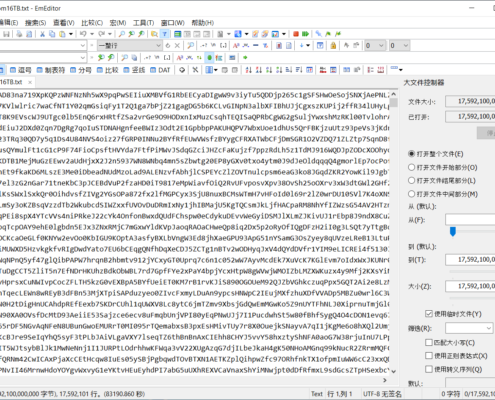Click editor vertical scrollbar down arrow
This screenshot has width=495, height=400.
pos(394,371)
